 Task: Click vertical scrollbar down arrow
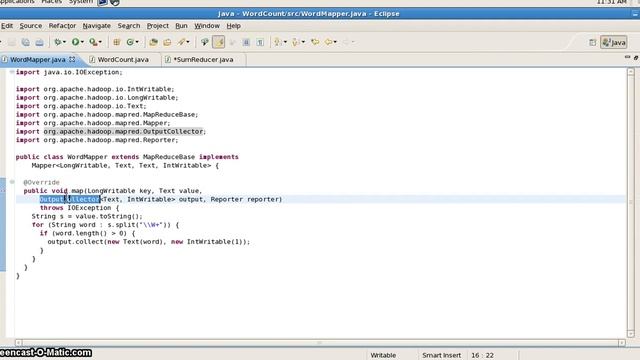(631, 334)
